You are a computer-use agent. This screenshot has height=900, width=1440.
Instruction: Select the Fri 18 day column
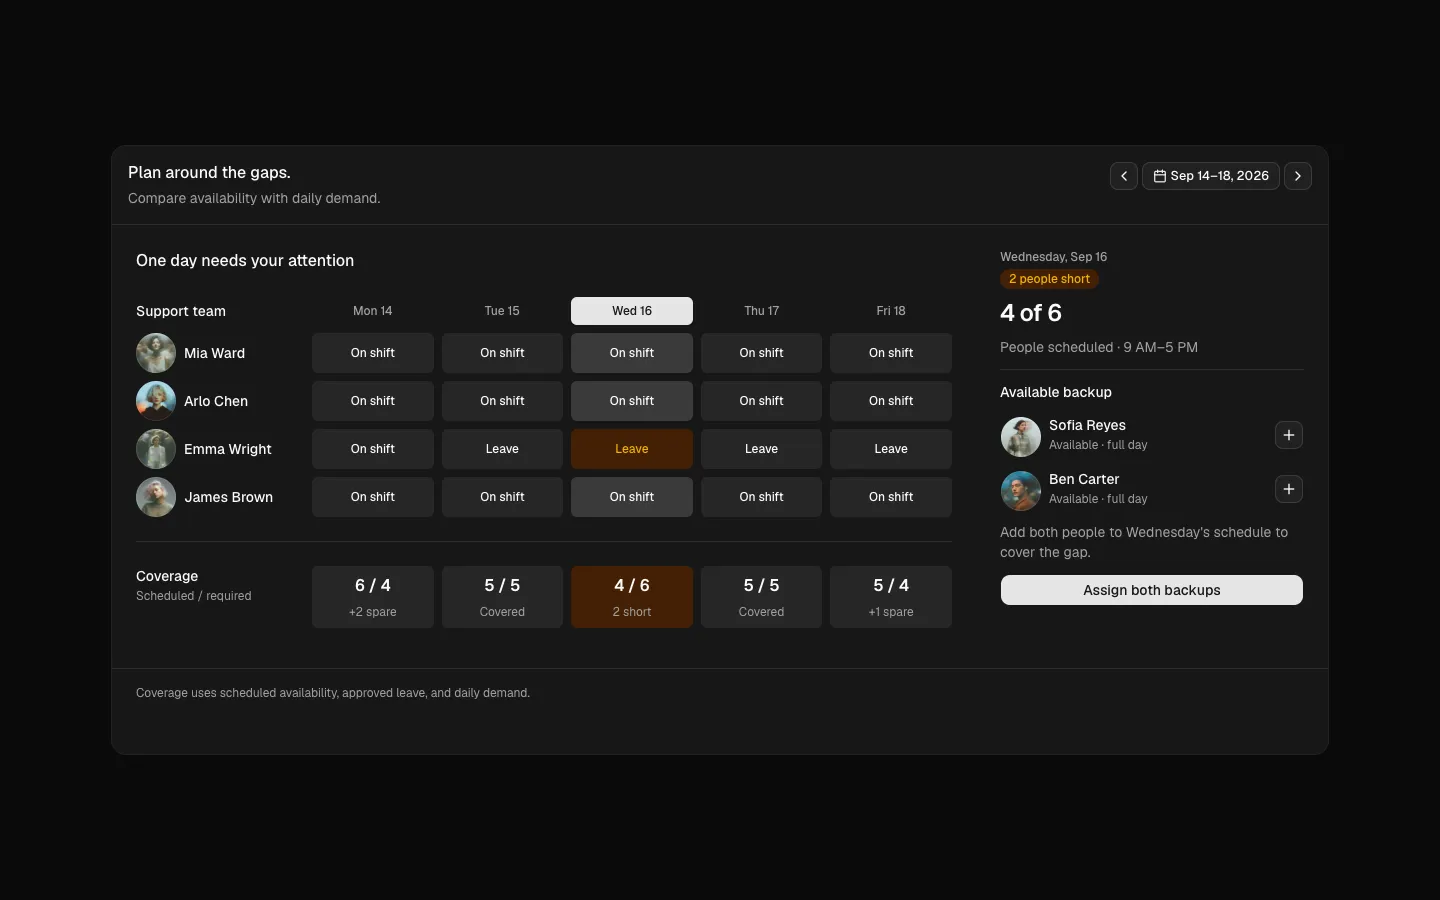click(891, 311)
